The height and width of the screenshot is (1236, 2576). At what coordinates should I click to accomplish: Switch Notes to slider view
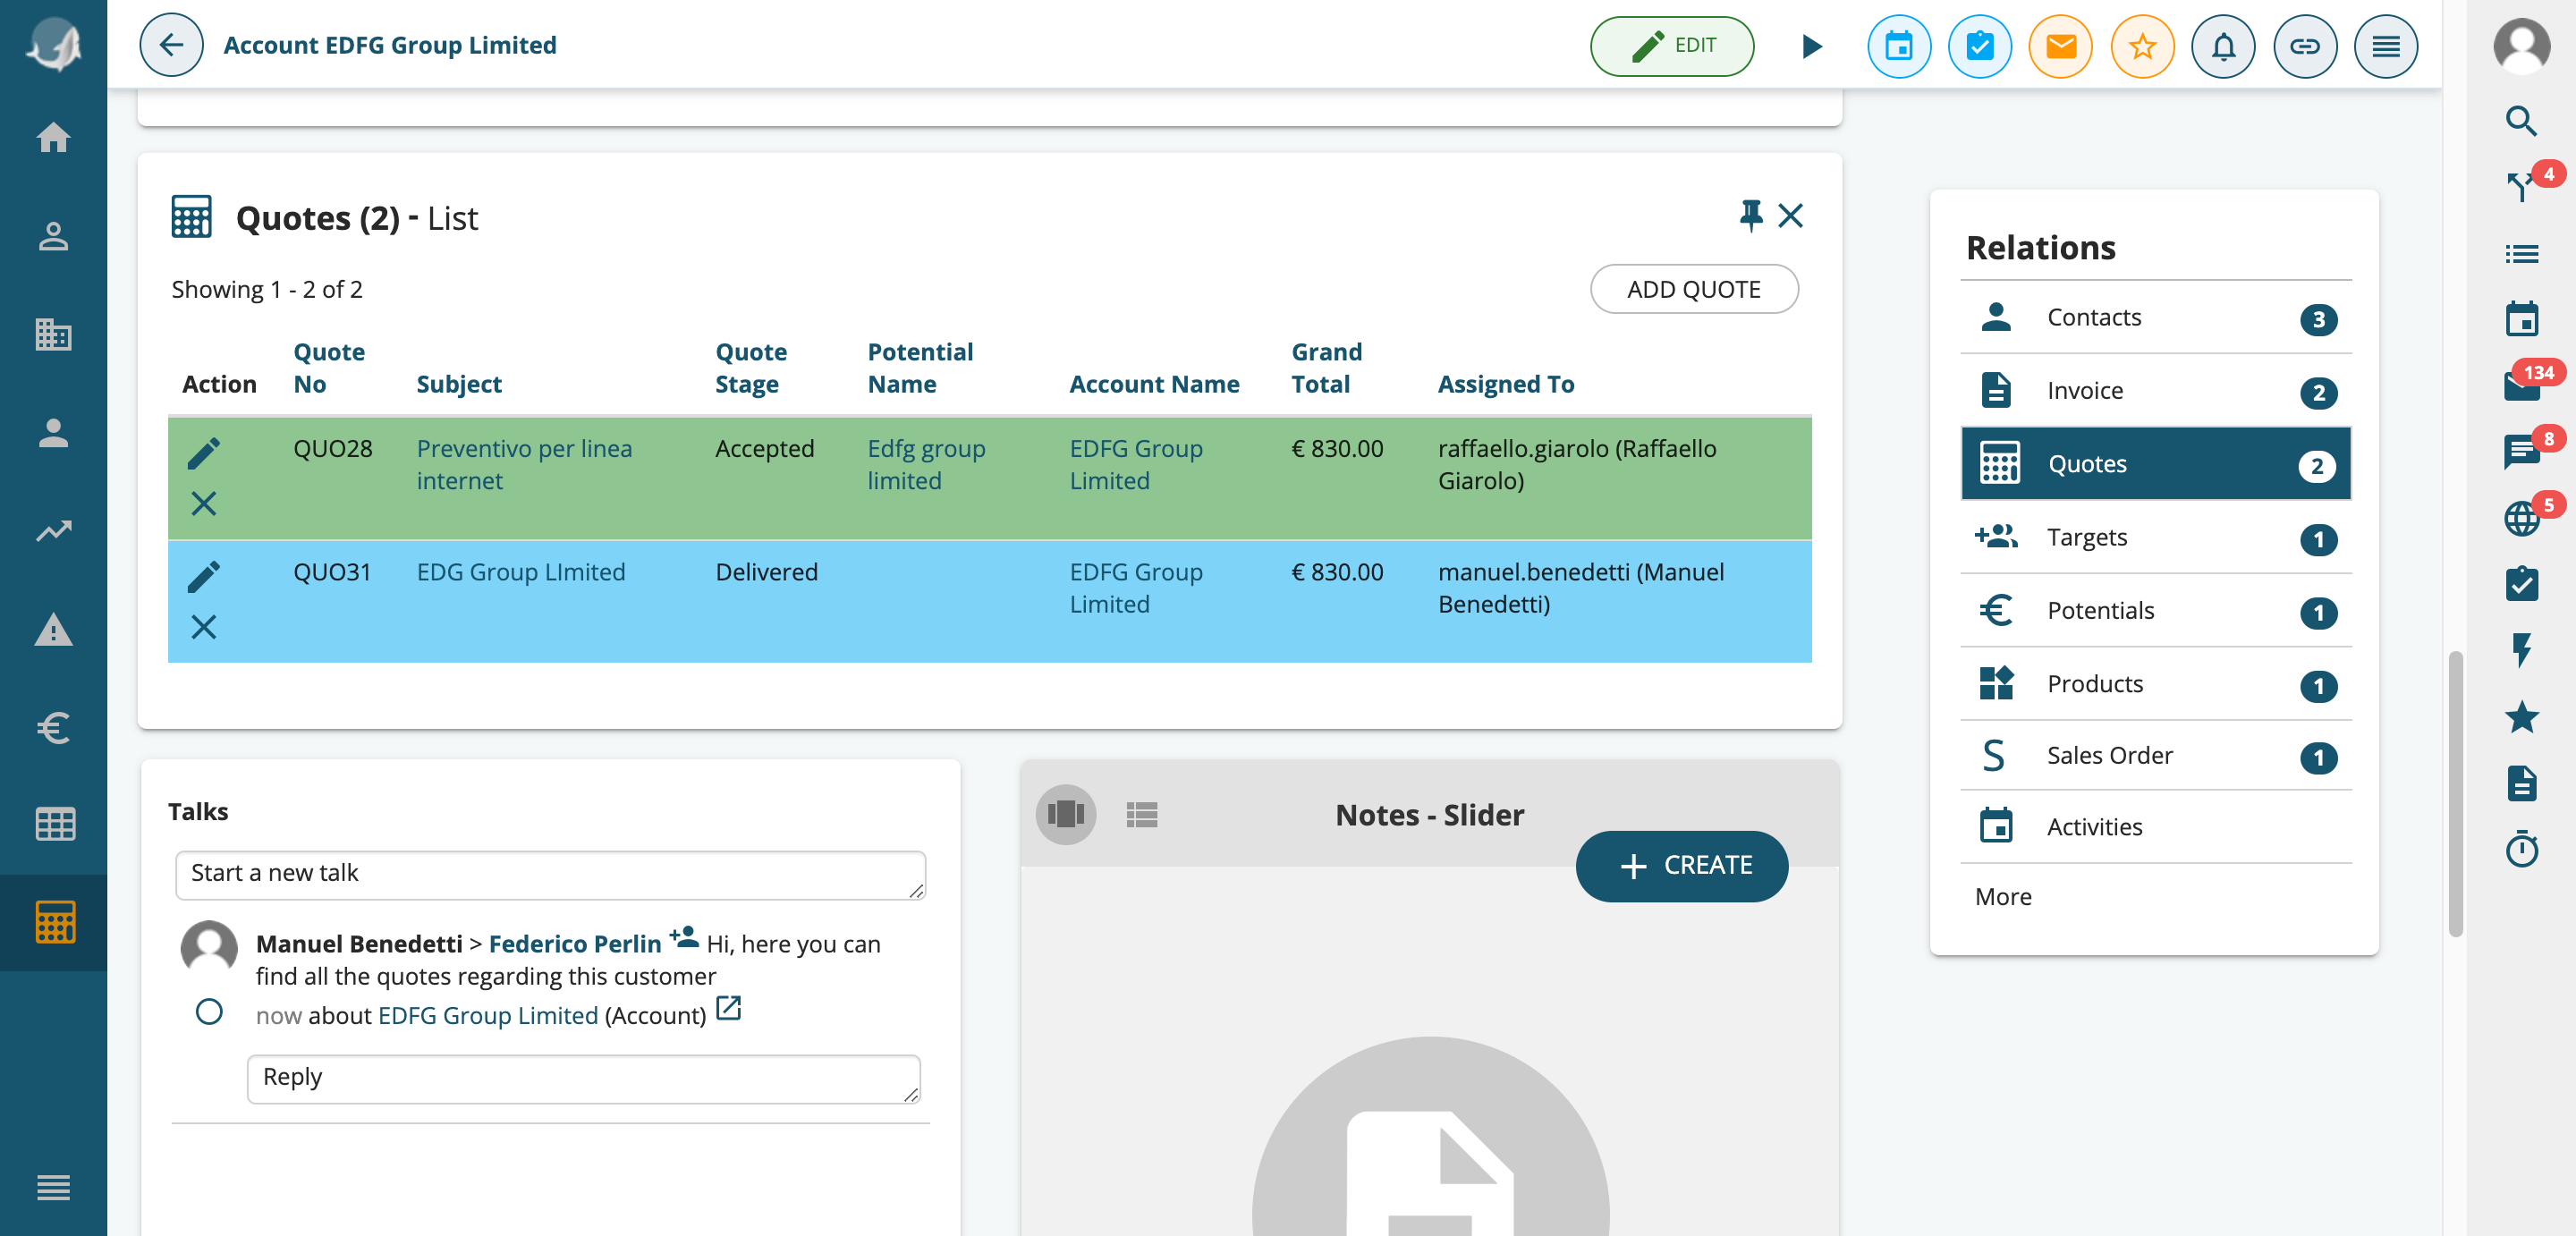(1065, 814)
